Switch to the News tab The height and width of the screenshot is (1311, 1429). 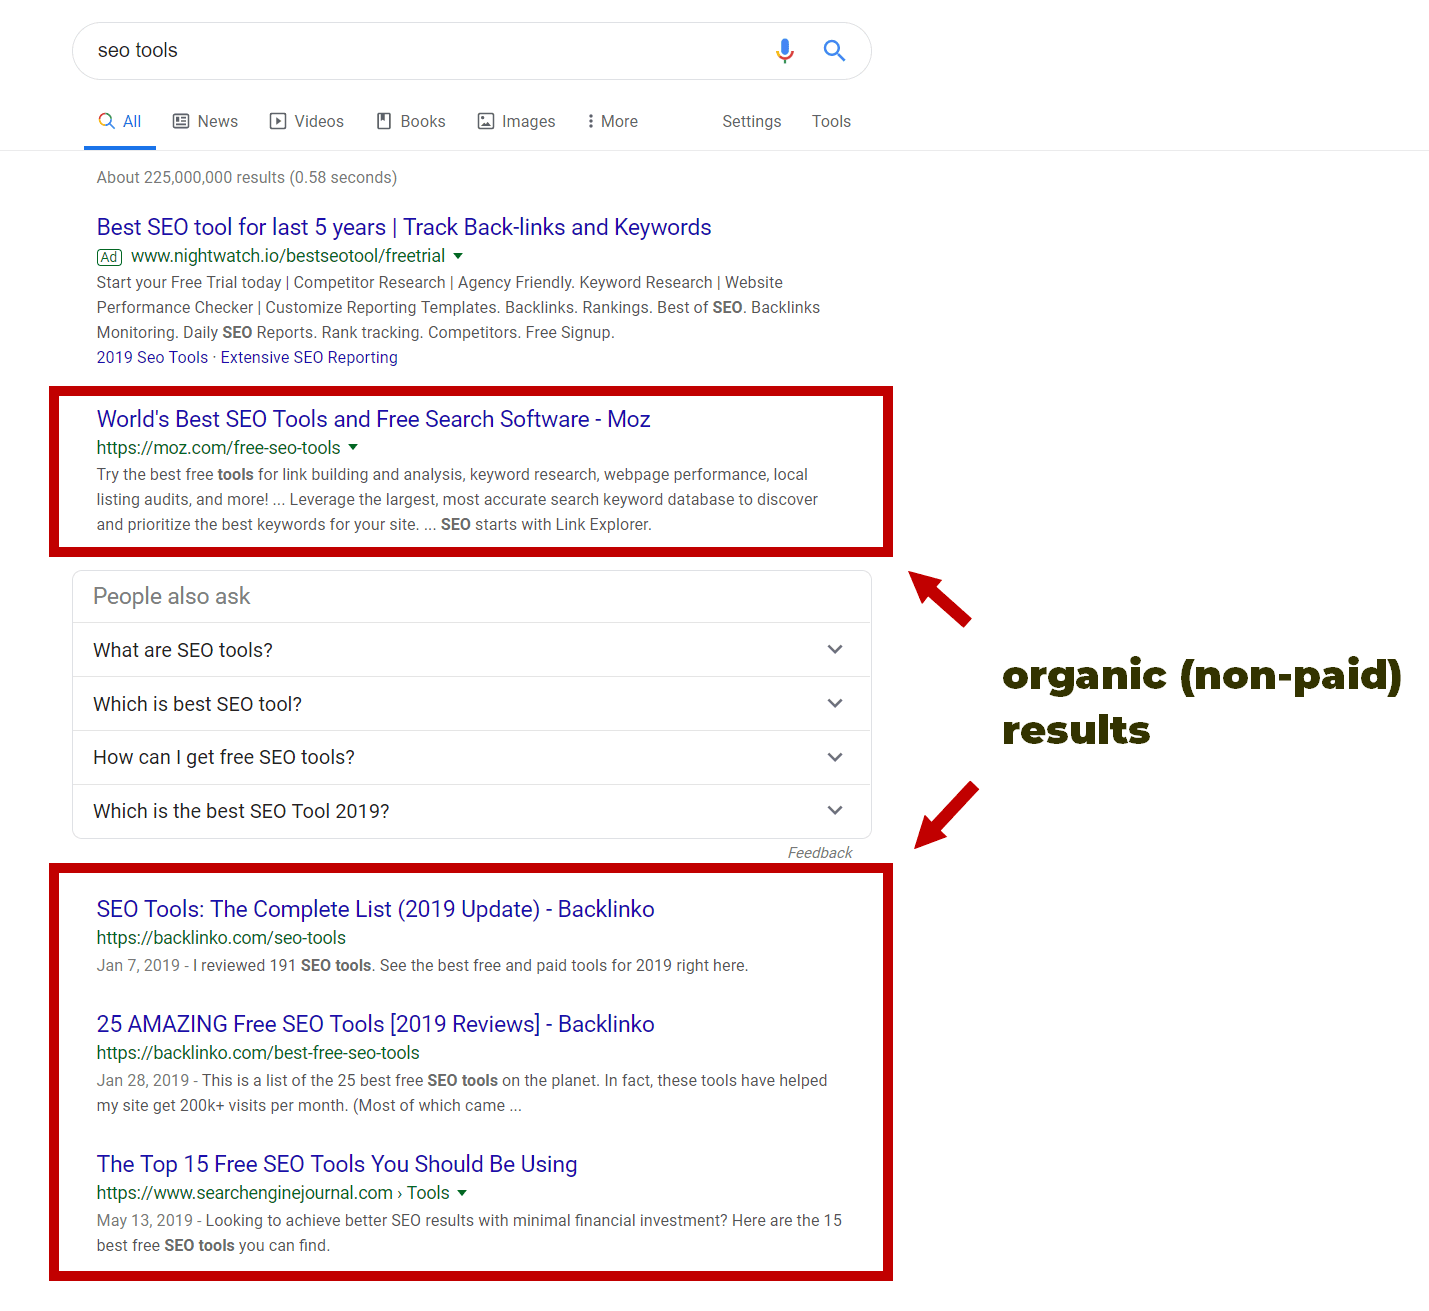point(205,121)
